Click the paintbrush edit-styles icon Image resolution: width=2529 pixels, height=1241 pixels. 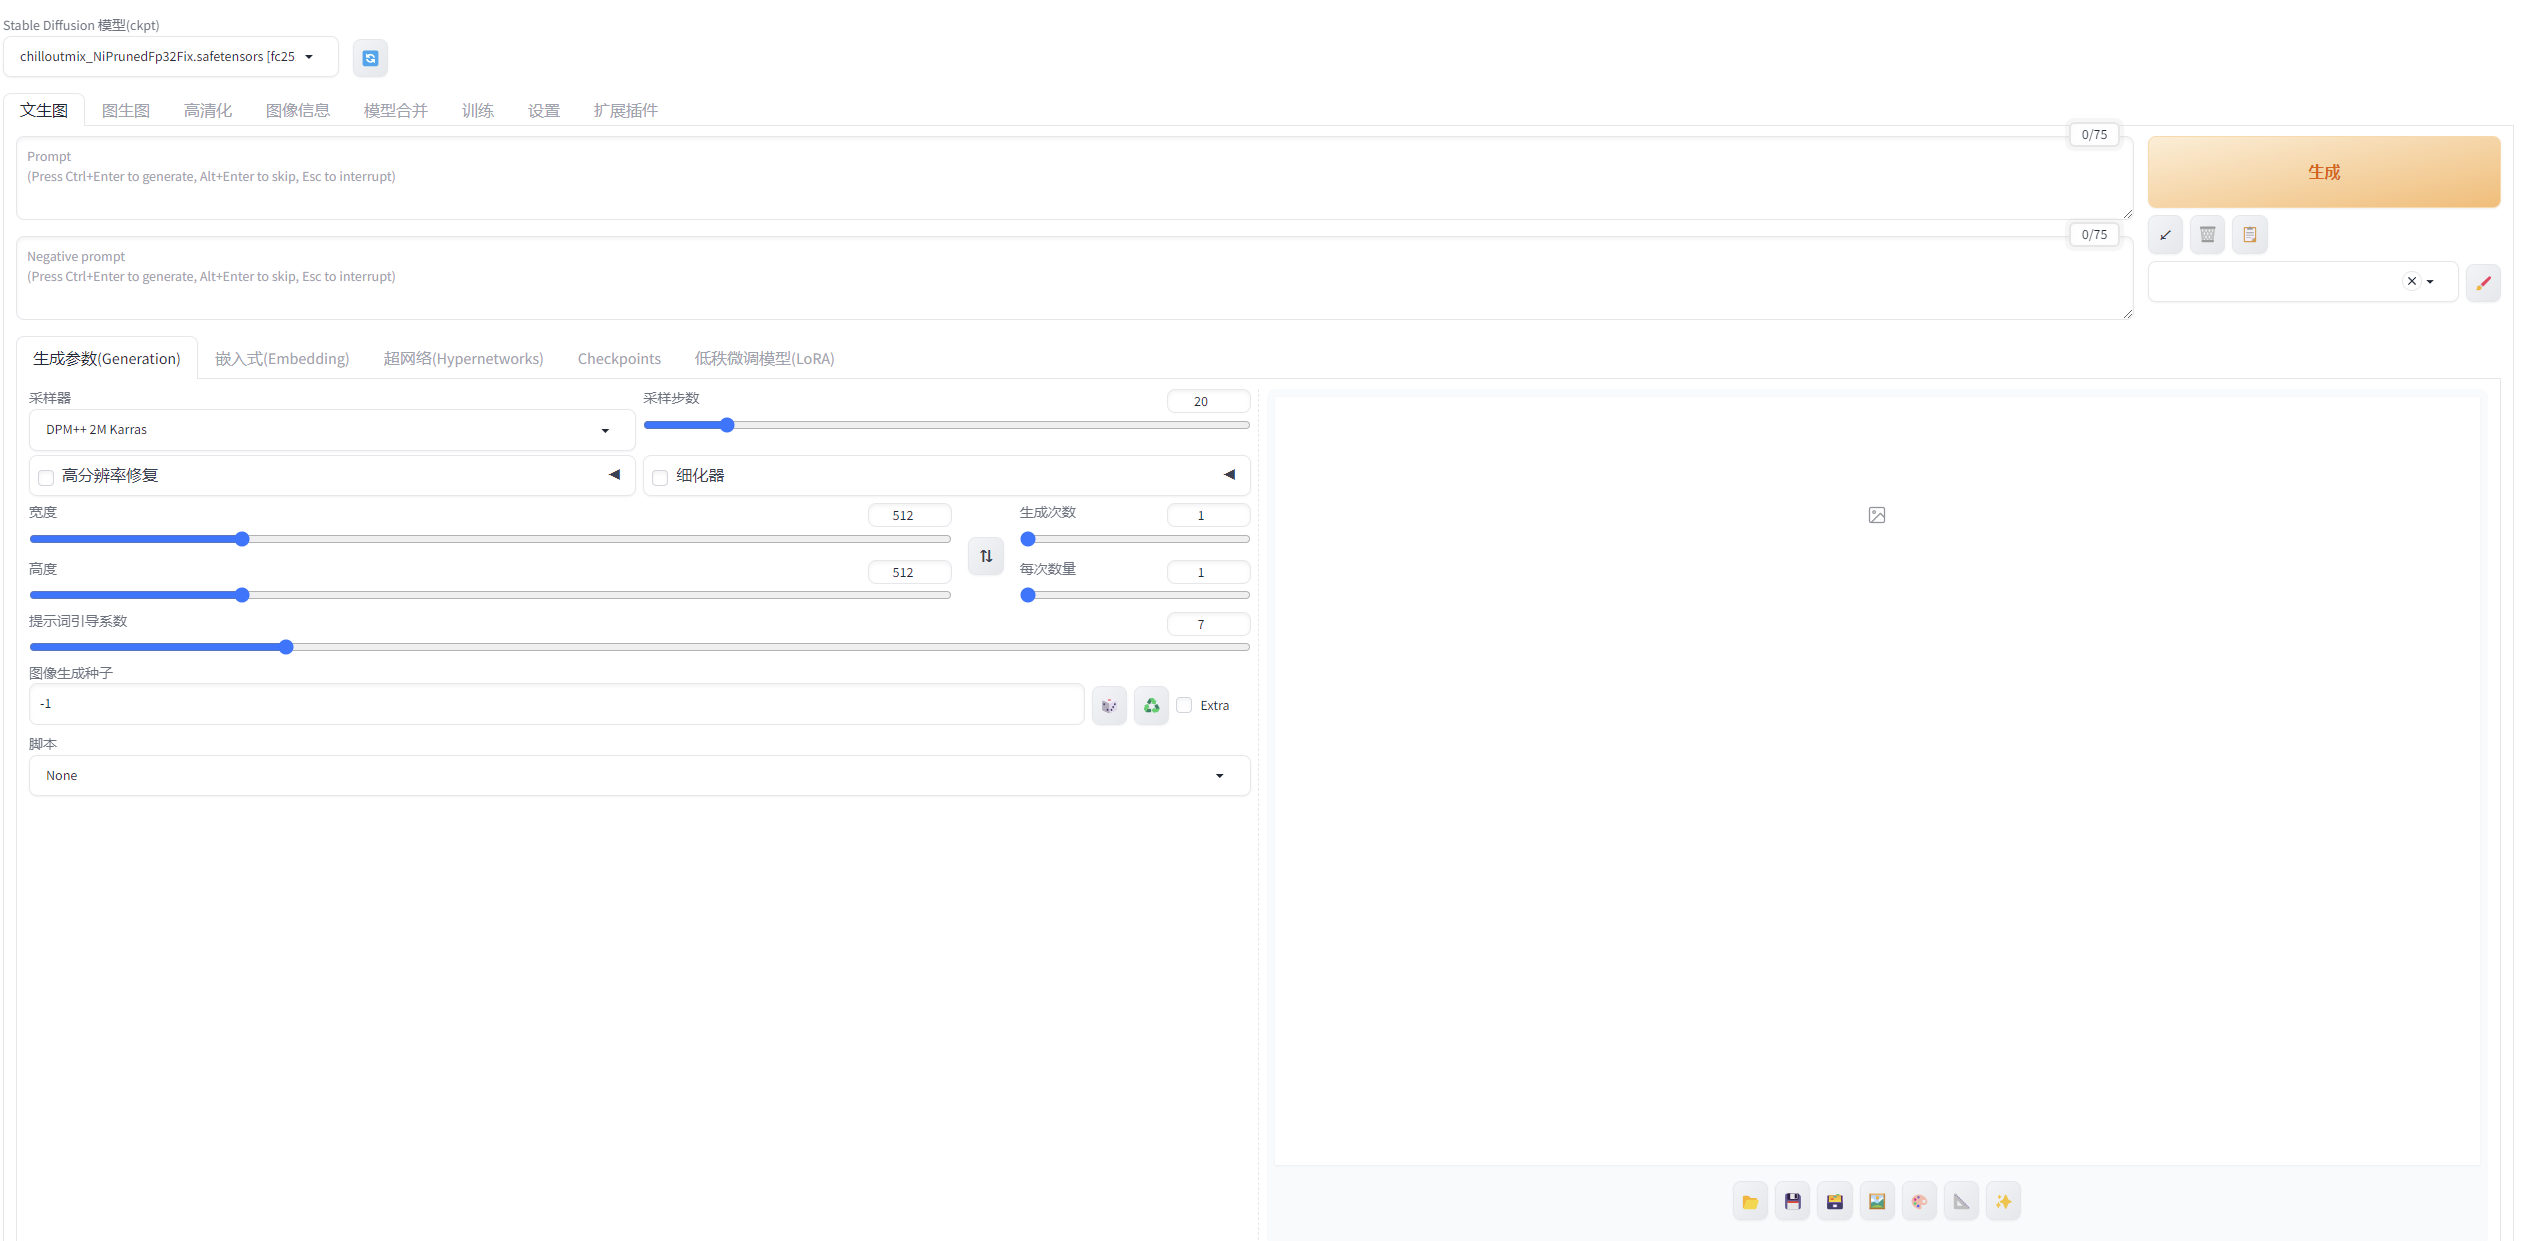coord(2483,283)
